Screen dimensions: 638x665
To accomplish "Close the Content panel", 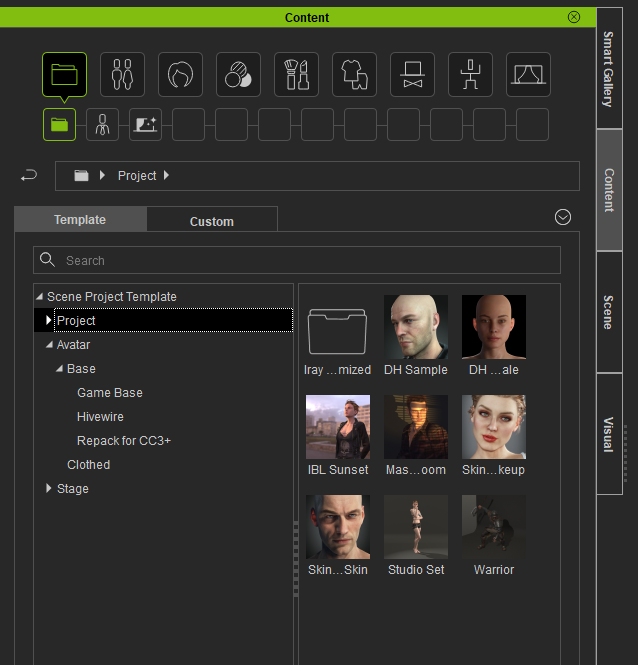I will click(574, 17).
